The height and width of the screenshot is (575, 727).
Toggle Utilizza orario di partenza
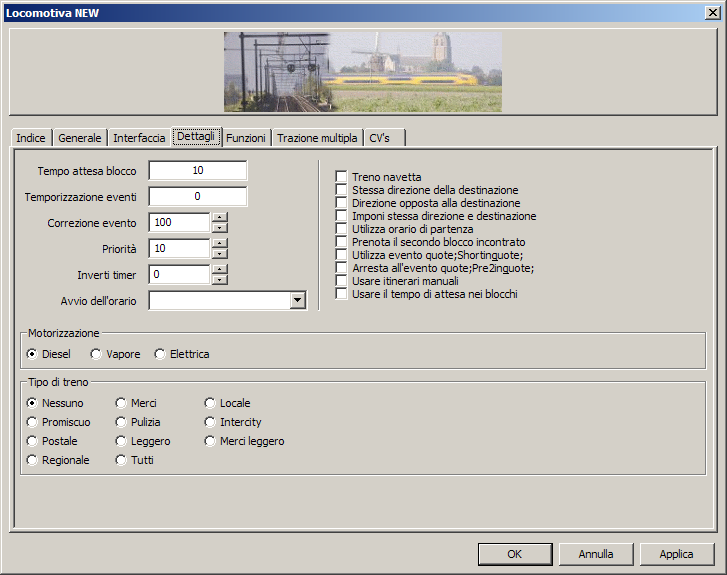click(342, 229)
